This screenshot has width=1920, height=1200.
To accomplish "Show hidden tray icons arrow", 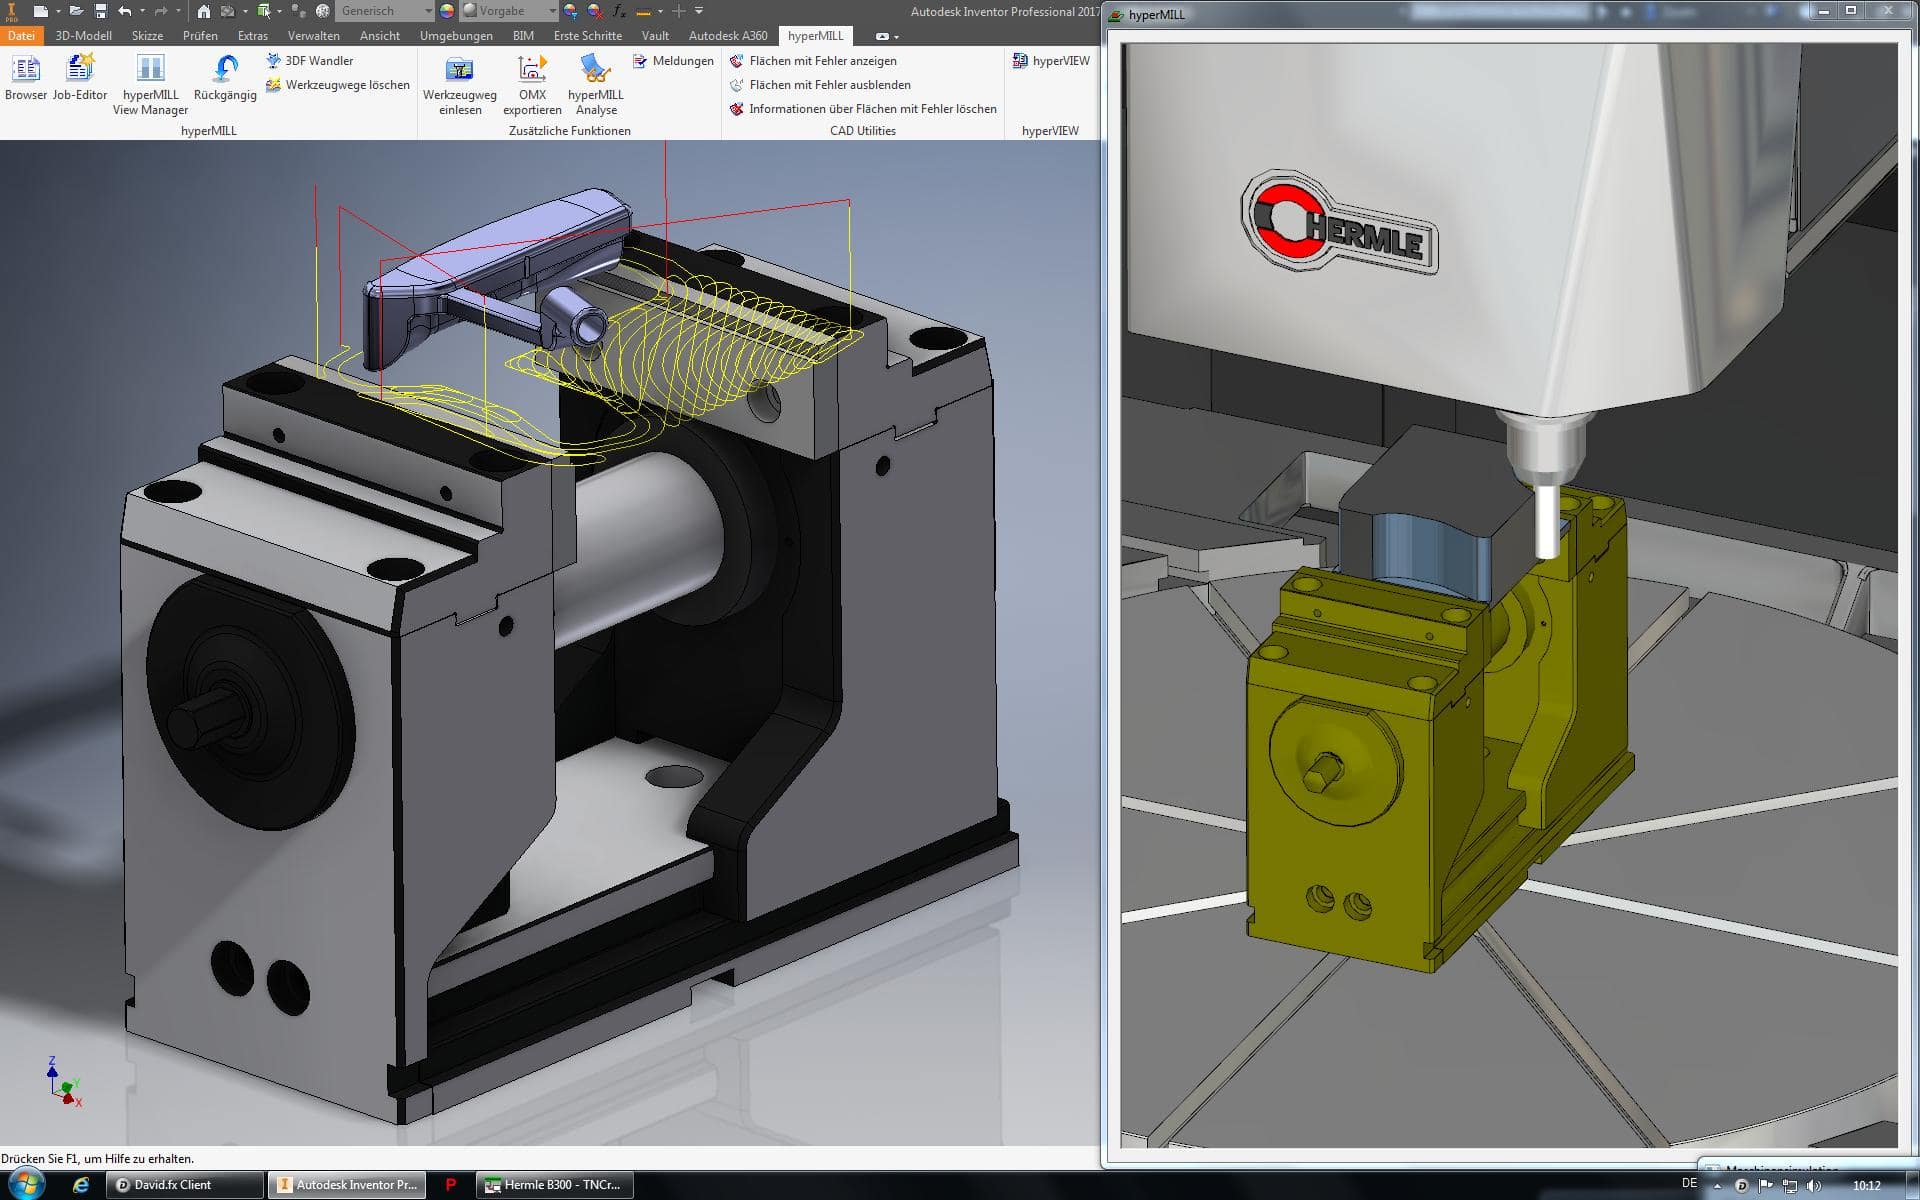I will pyautogui.click(x=1716, y=1185).
